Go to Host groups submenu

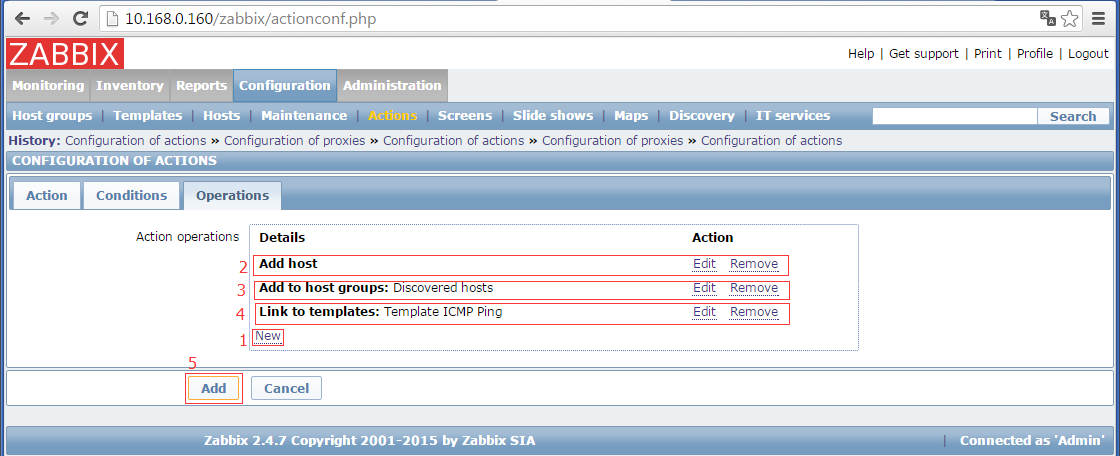pos(53,116)
